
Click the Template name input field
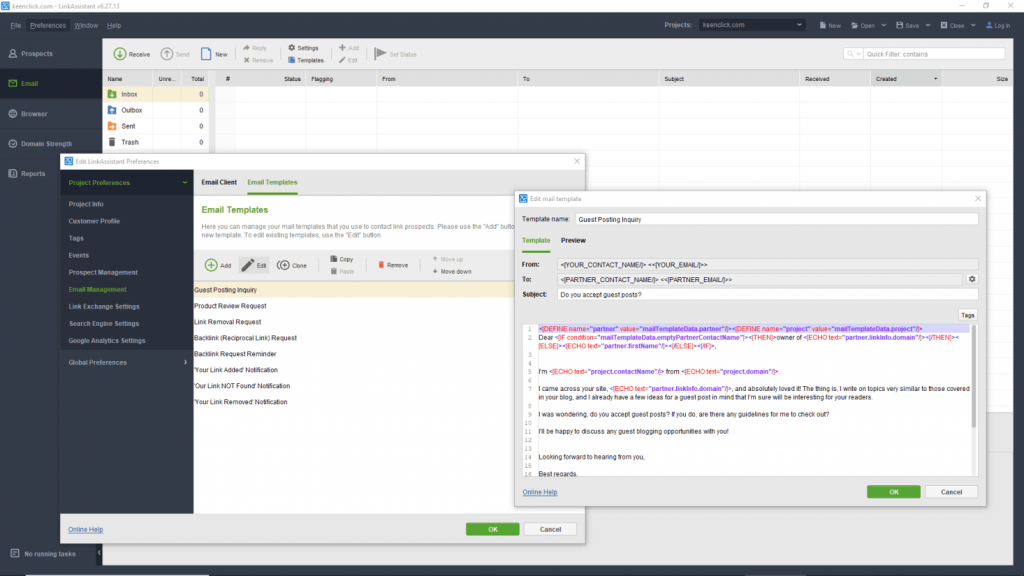pos(776,219)
